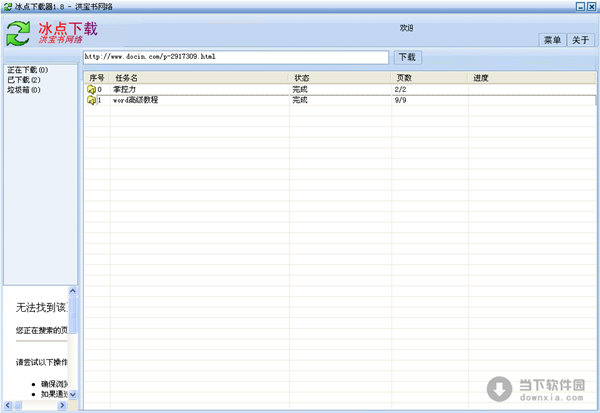Open the 菜单 menu button
600x413 pixels.
pyautogui.click(x=552, y=40)
